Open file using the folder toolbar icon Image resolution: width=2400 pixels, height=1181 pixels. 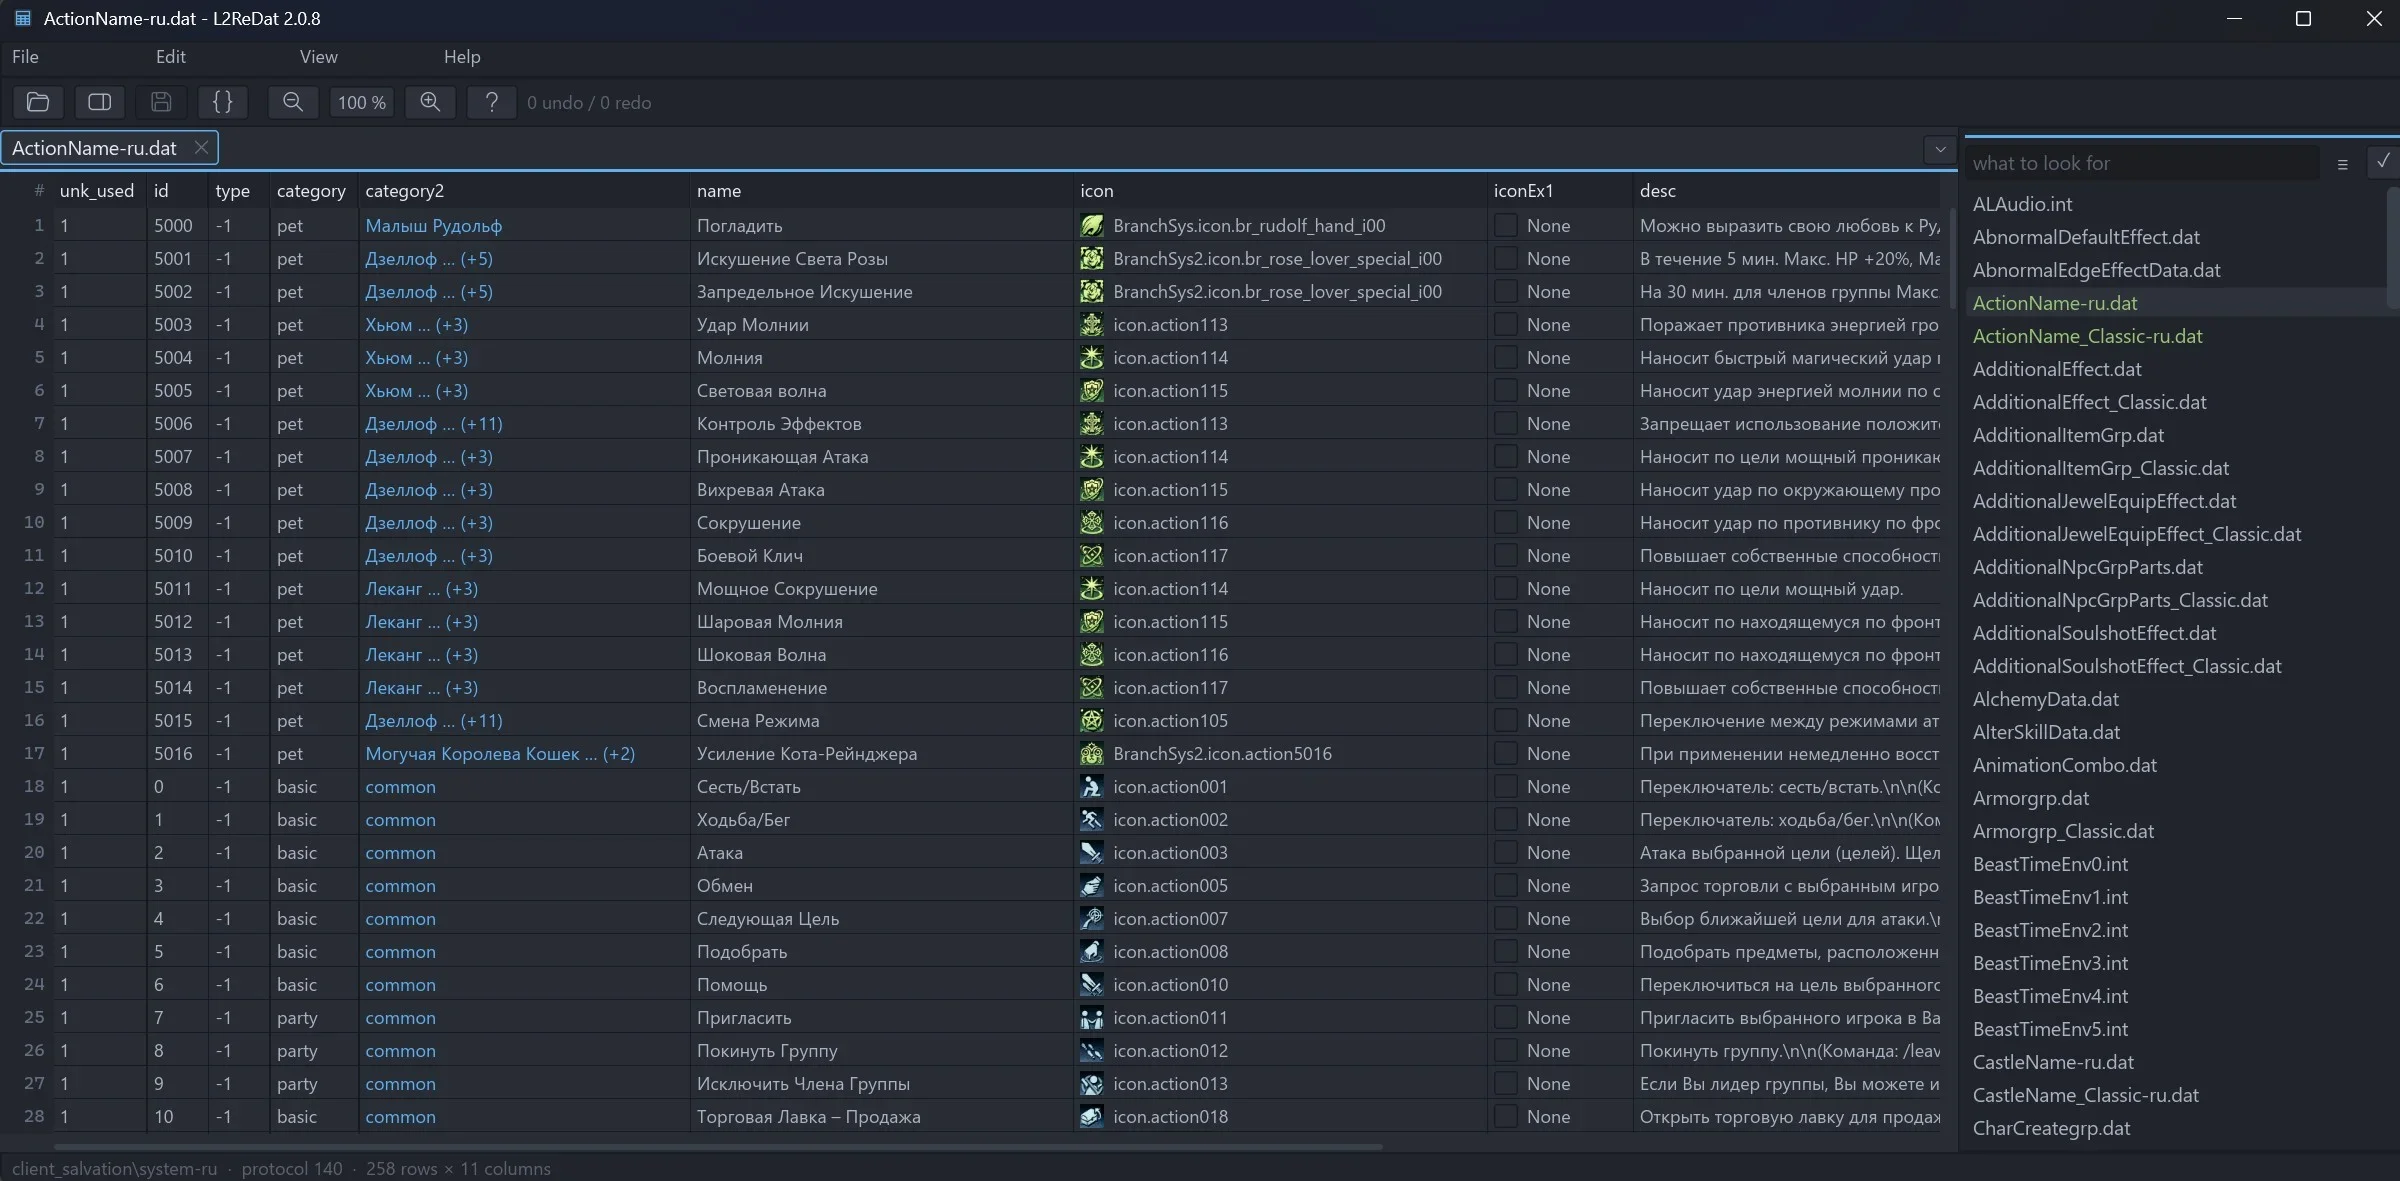tap(38, 102)
